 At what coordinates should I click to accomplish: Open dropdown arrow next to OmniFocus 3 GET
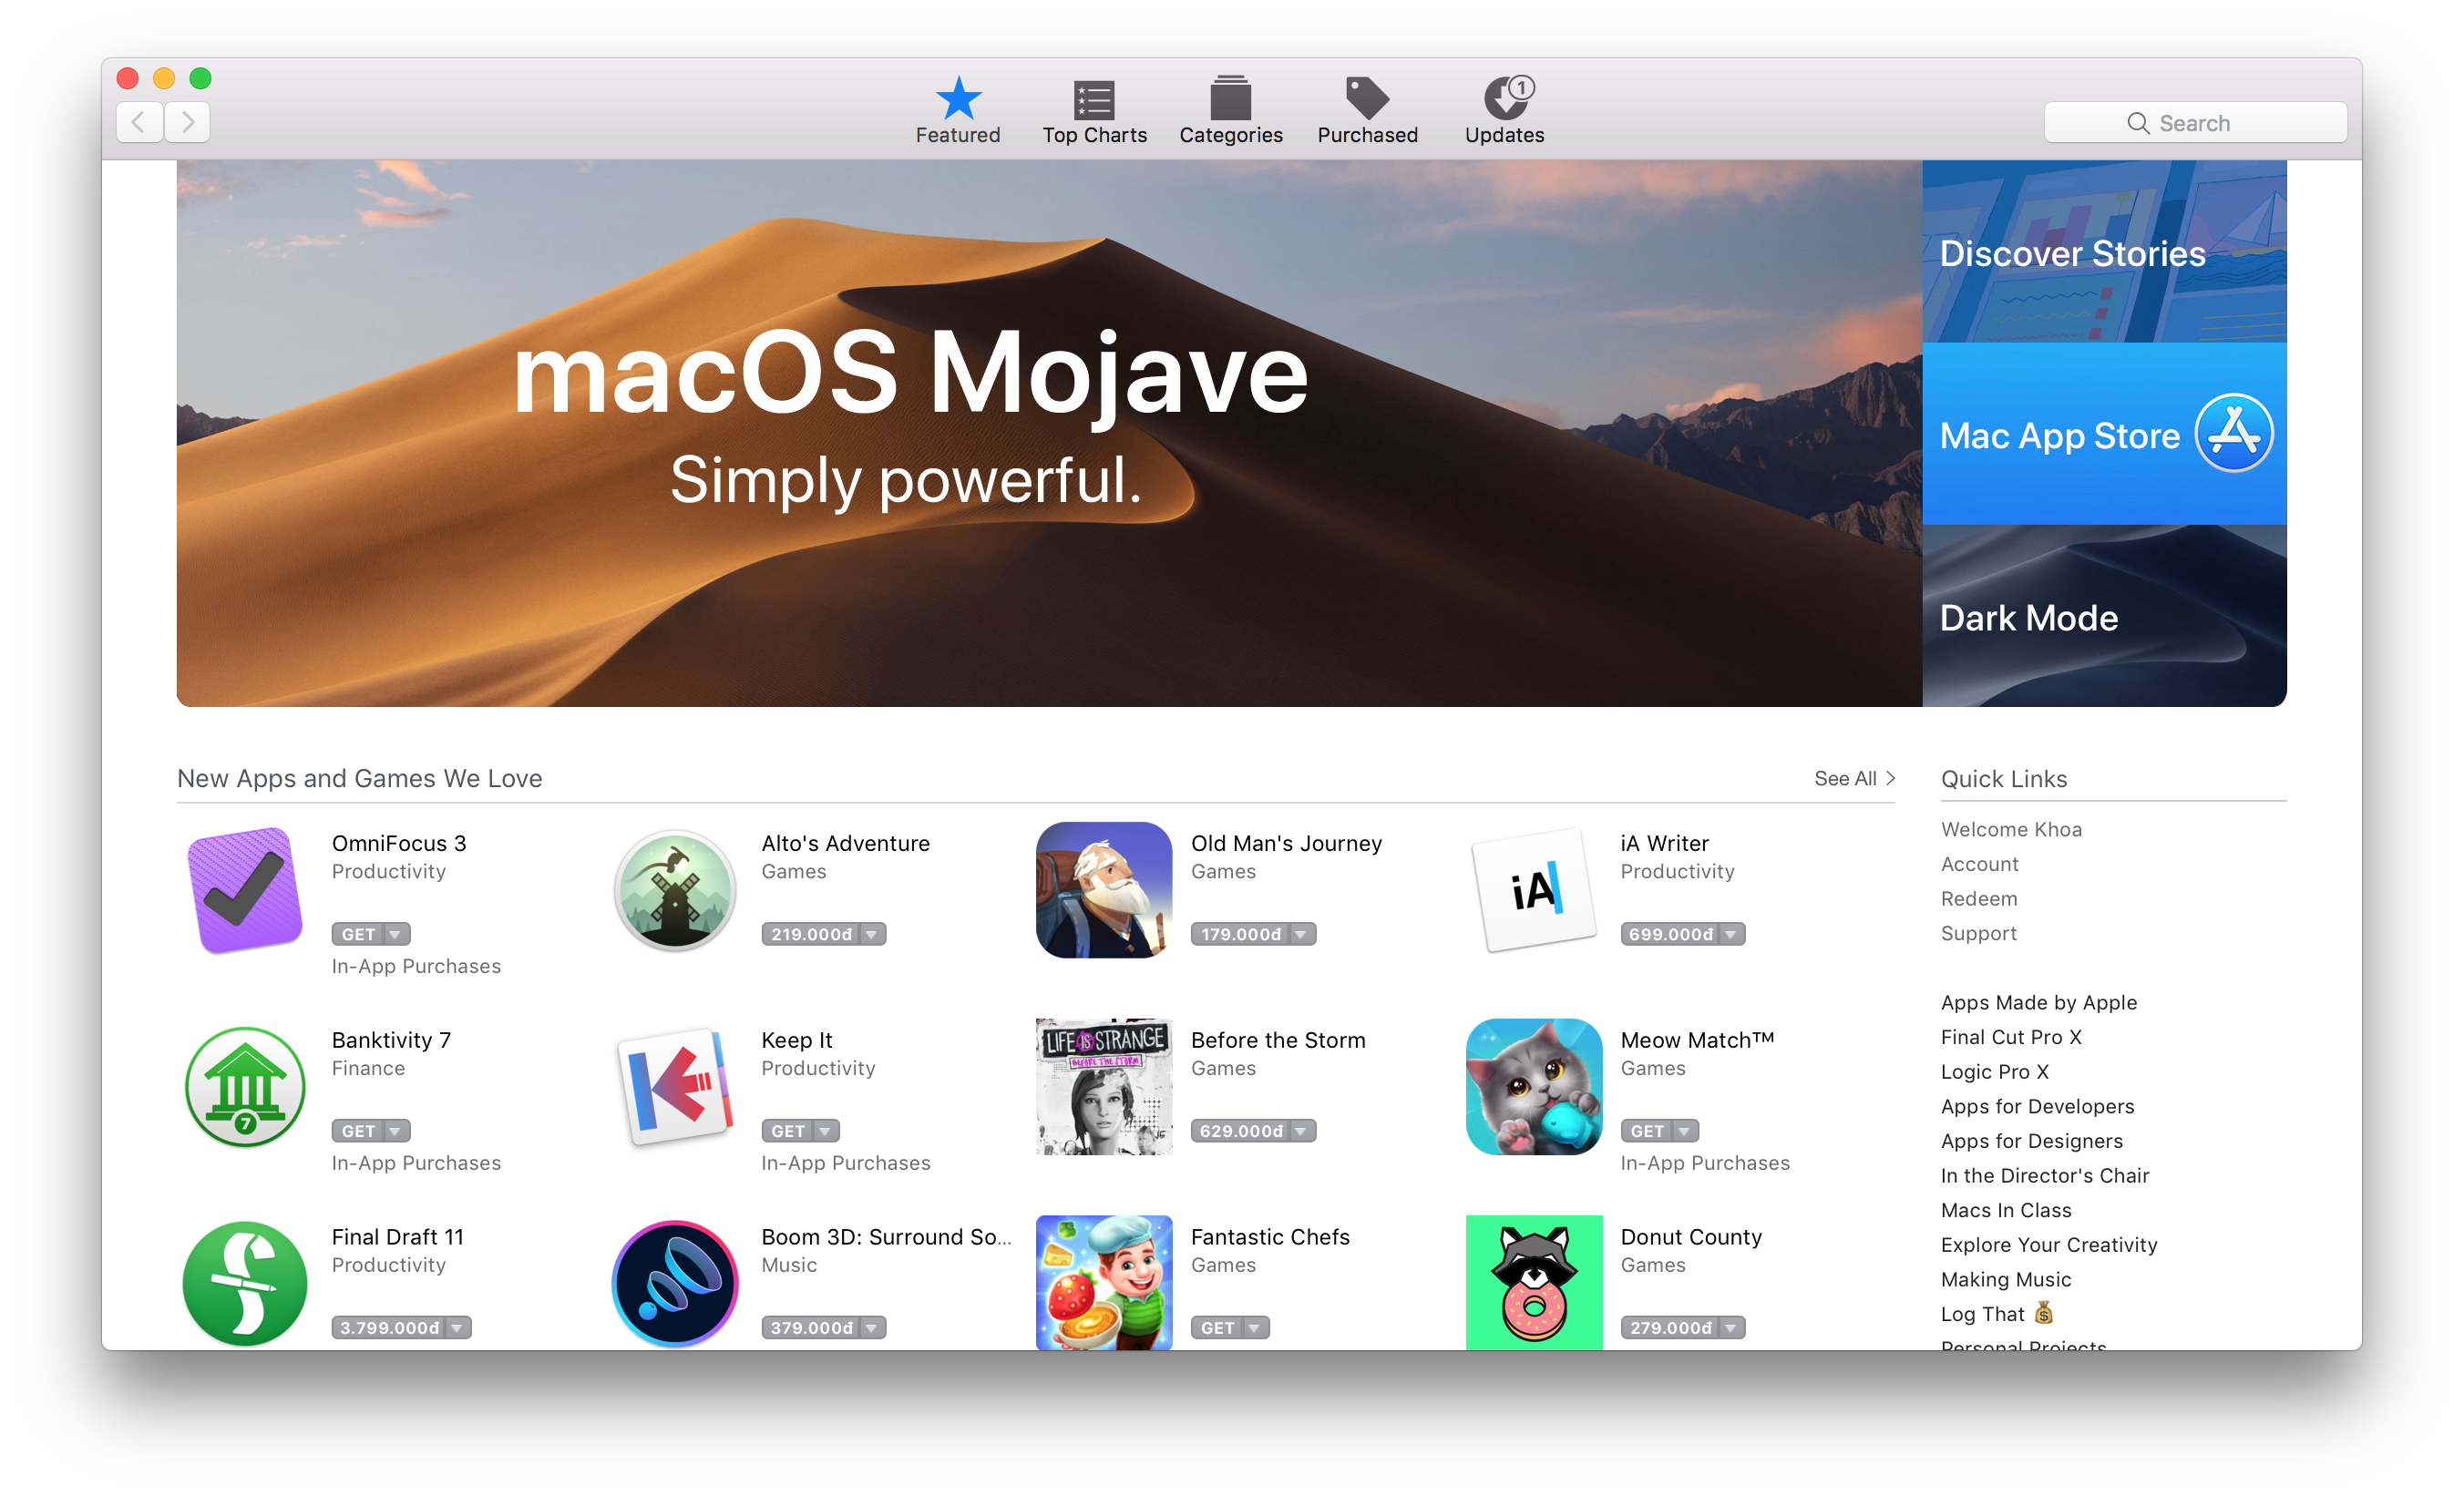pyautogui.click(x=396, y=934)
